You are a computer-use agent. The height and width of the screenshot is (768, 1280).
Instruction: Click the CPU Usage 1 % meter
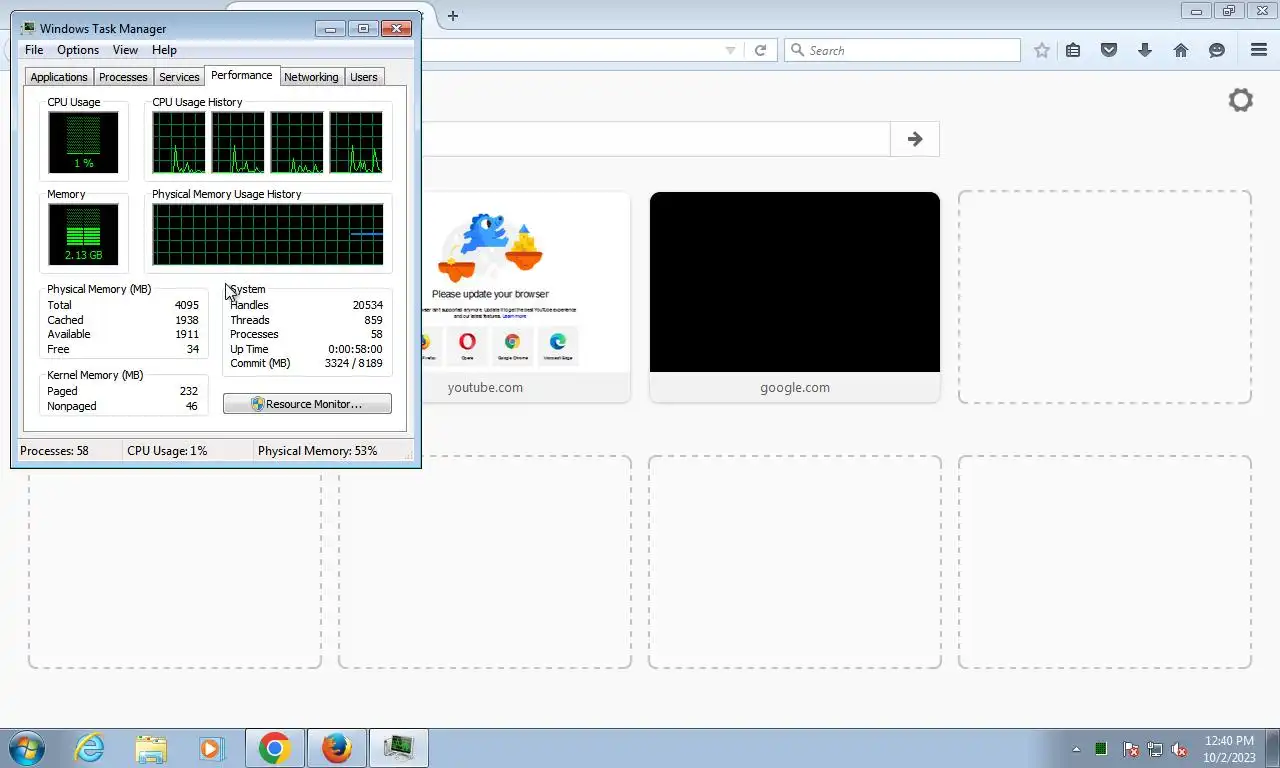coord(83,142)
